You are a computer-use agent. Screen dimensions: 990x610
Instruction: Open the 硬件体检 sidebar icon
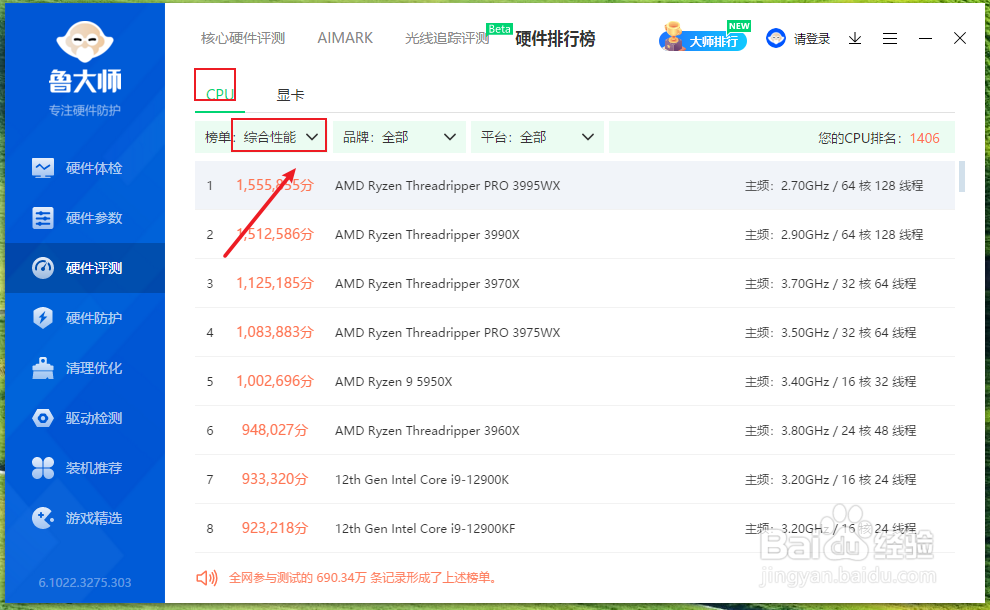43,168
